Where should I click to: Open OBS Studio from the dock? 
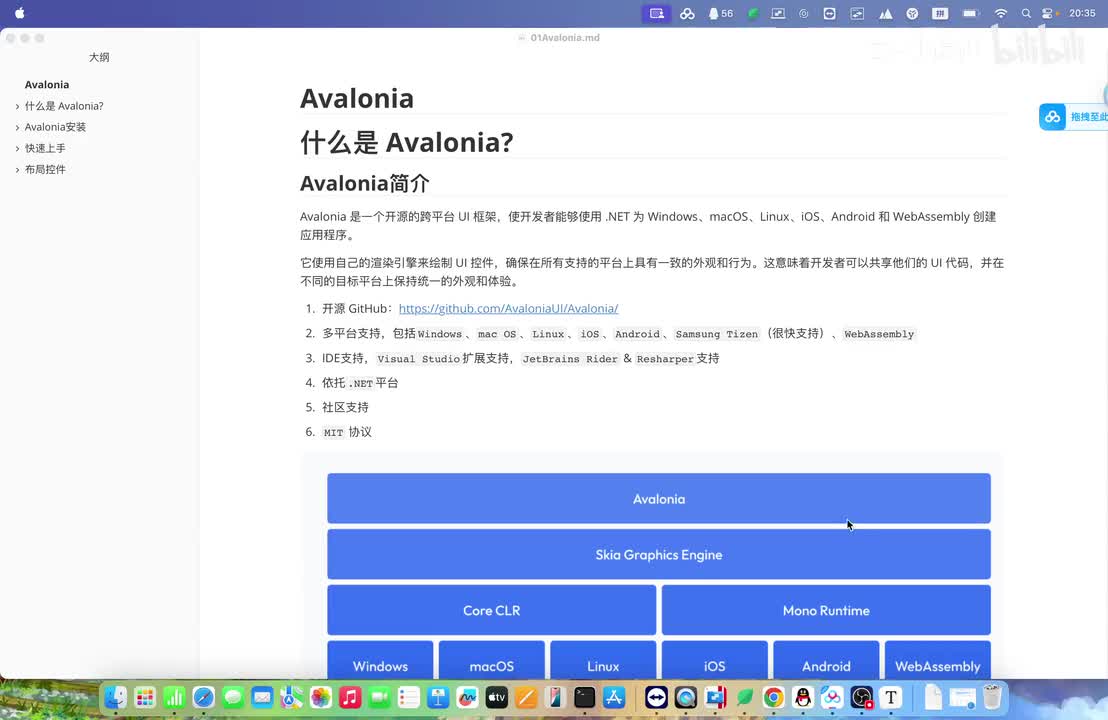click(861, 698)
